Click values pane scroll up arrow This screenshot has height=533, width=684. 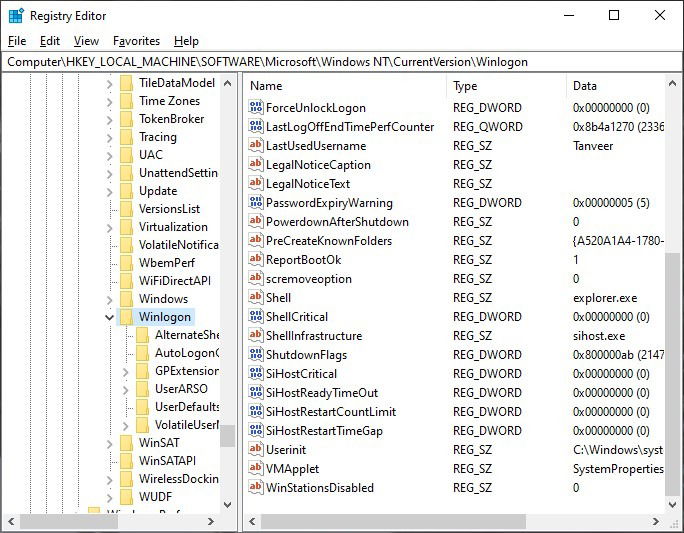[x=672, y=83]
